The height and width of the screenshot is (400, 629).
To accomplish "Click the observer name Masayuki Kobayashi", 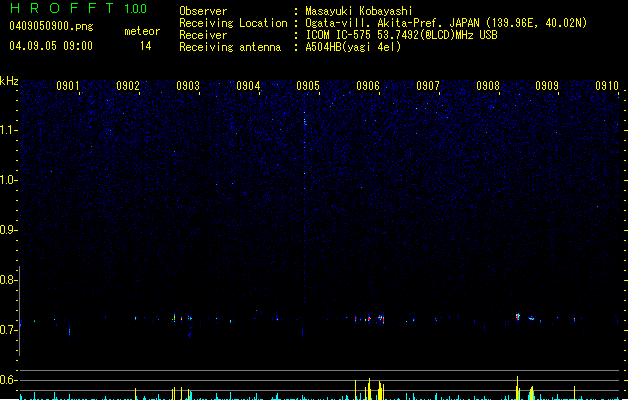I will 359,11.
